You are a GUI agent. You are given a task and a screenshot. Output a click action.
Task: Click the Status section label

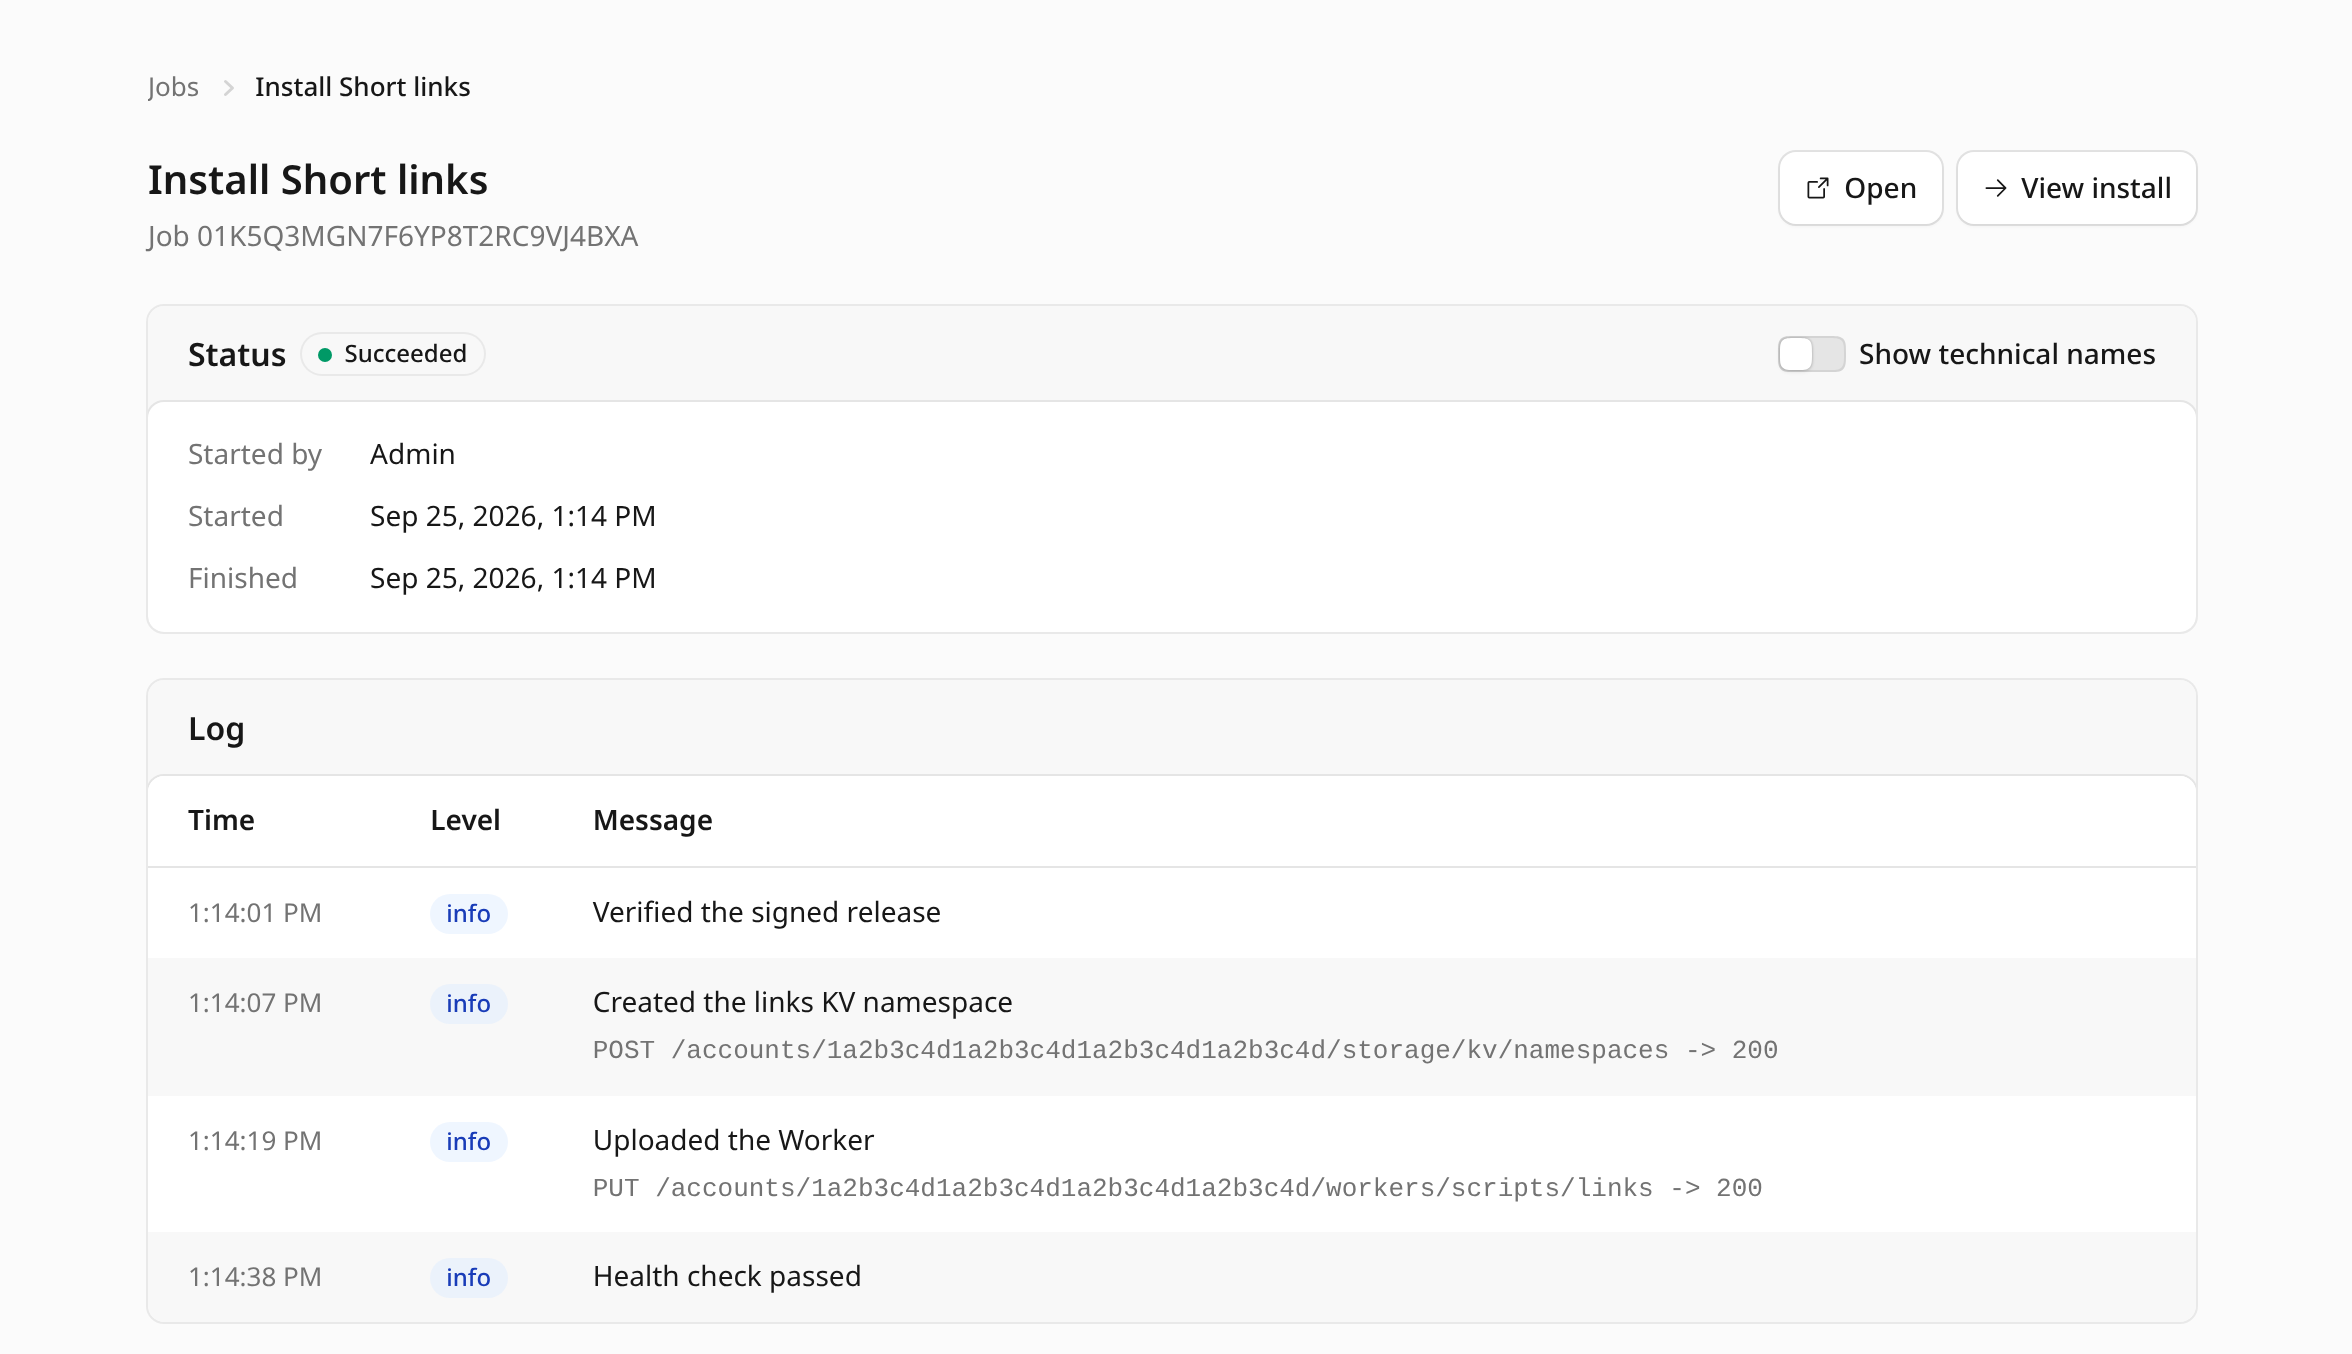point(237,354)
